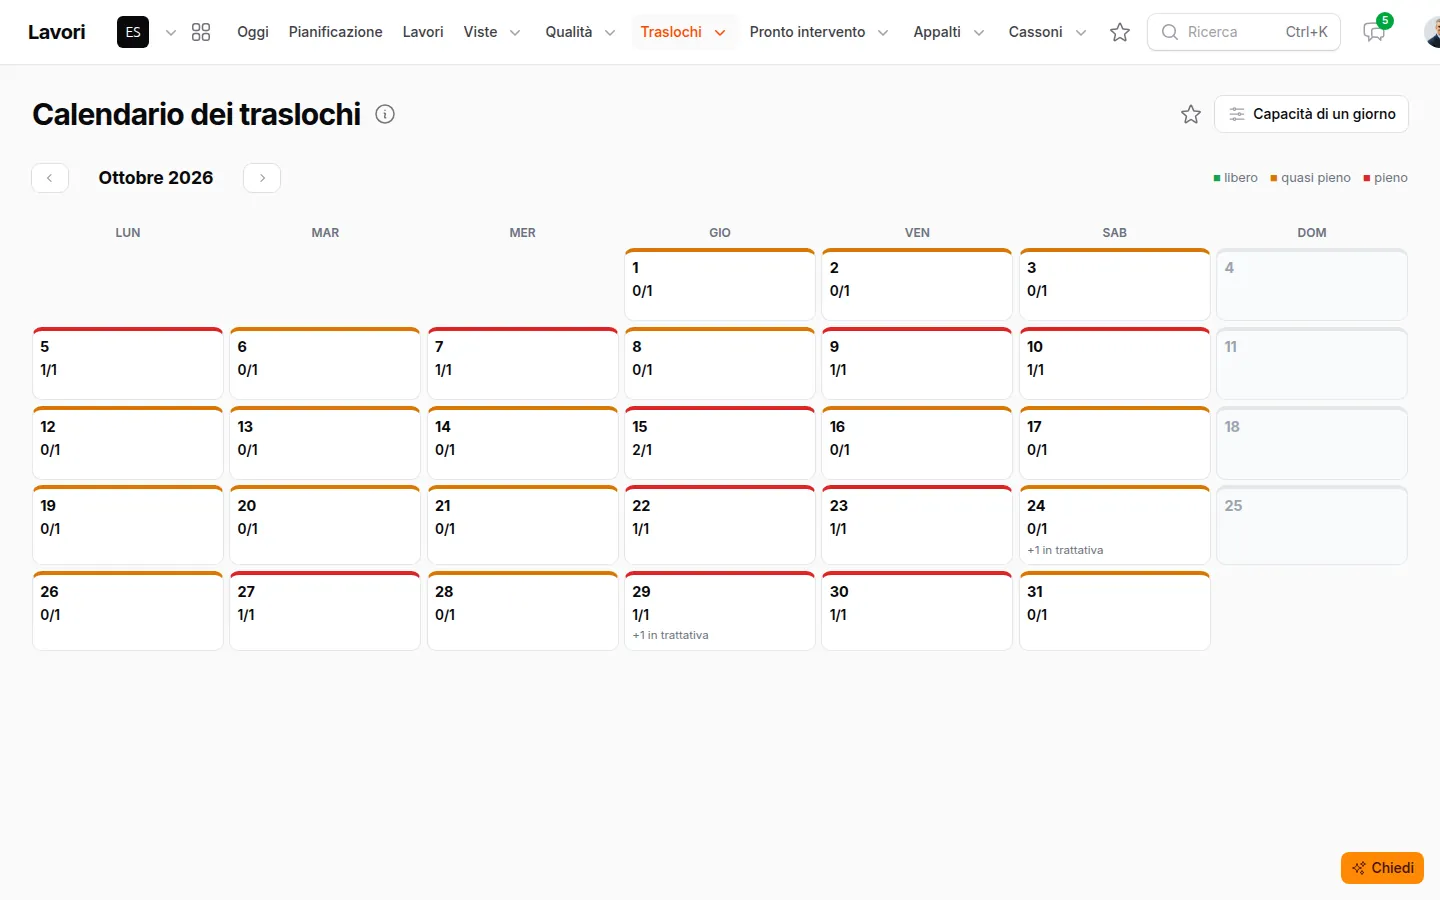Image resolution: width=1440 pixels, height=900 pixels.
Task: Click the Ottobre 2026 month label
Action: (156, 178)
